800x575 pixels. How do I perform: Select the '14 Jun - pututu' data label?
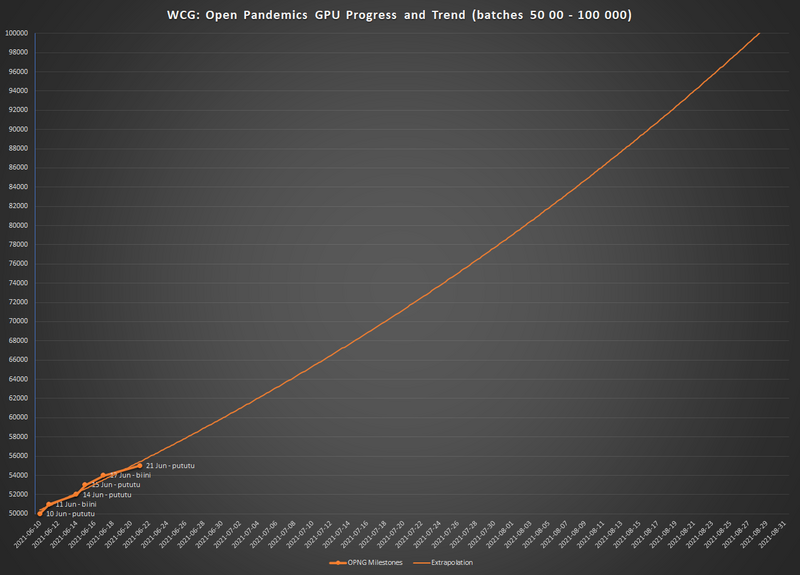pos(107,494)
